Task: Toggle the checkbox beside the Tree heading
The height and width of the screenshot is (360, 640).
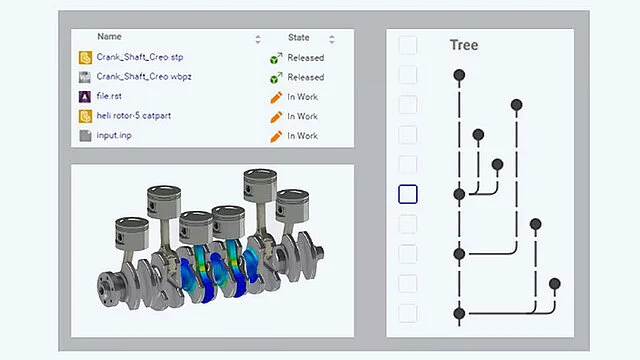Action: point(408,45)
